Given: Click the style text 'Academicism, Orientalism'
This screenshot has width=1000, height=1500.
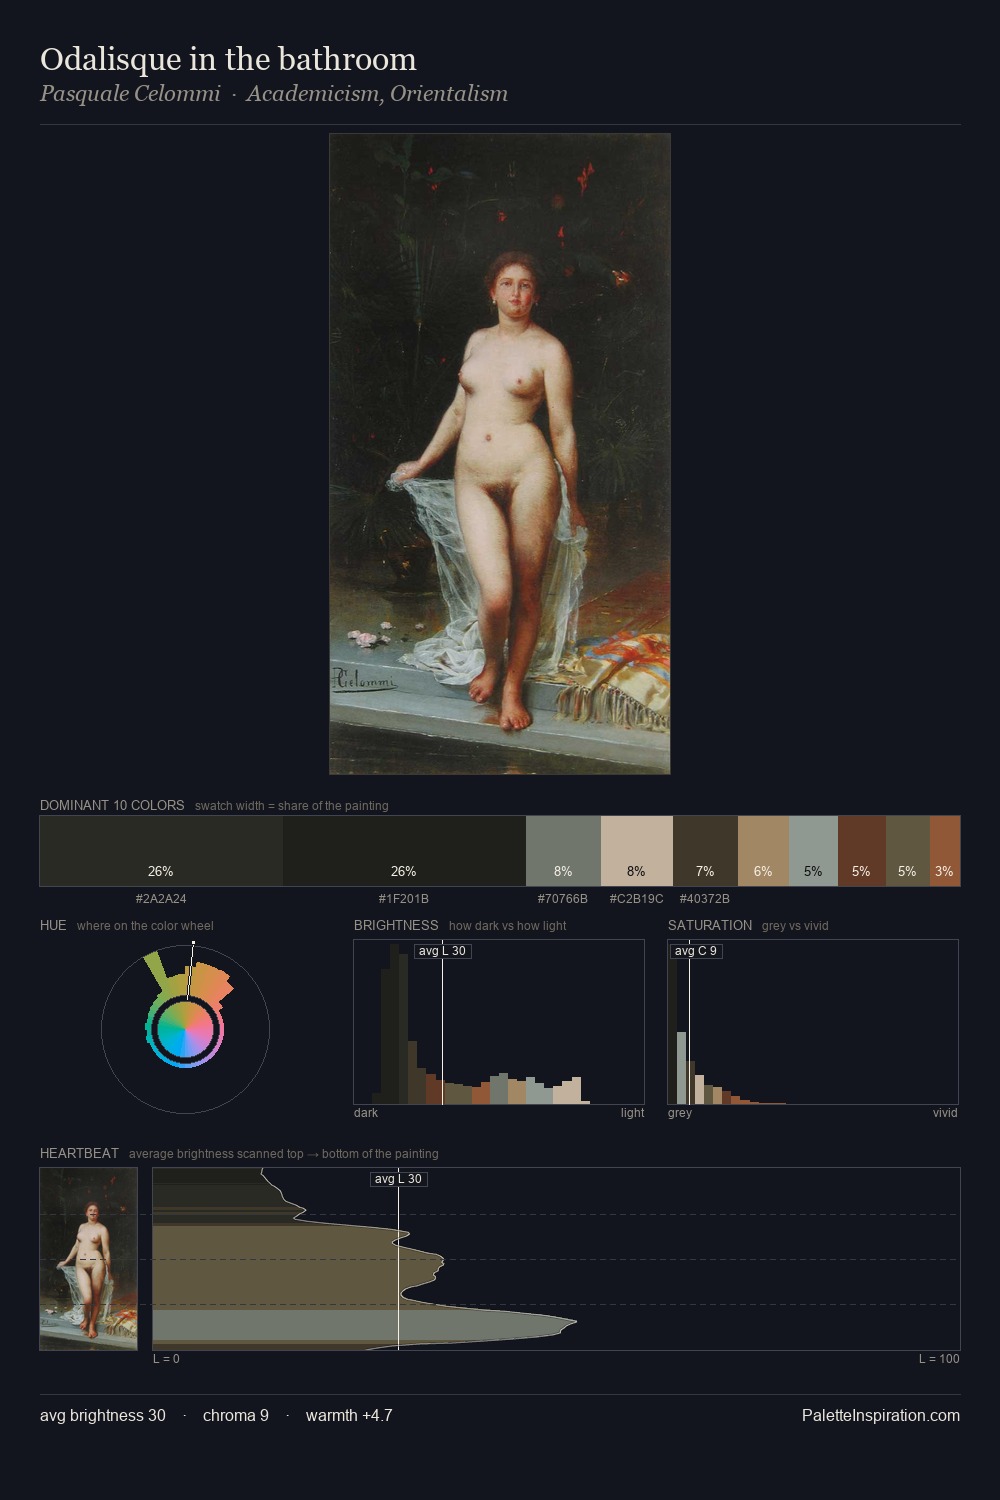Looking at the screenshot, I should 377,93.
